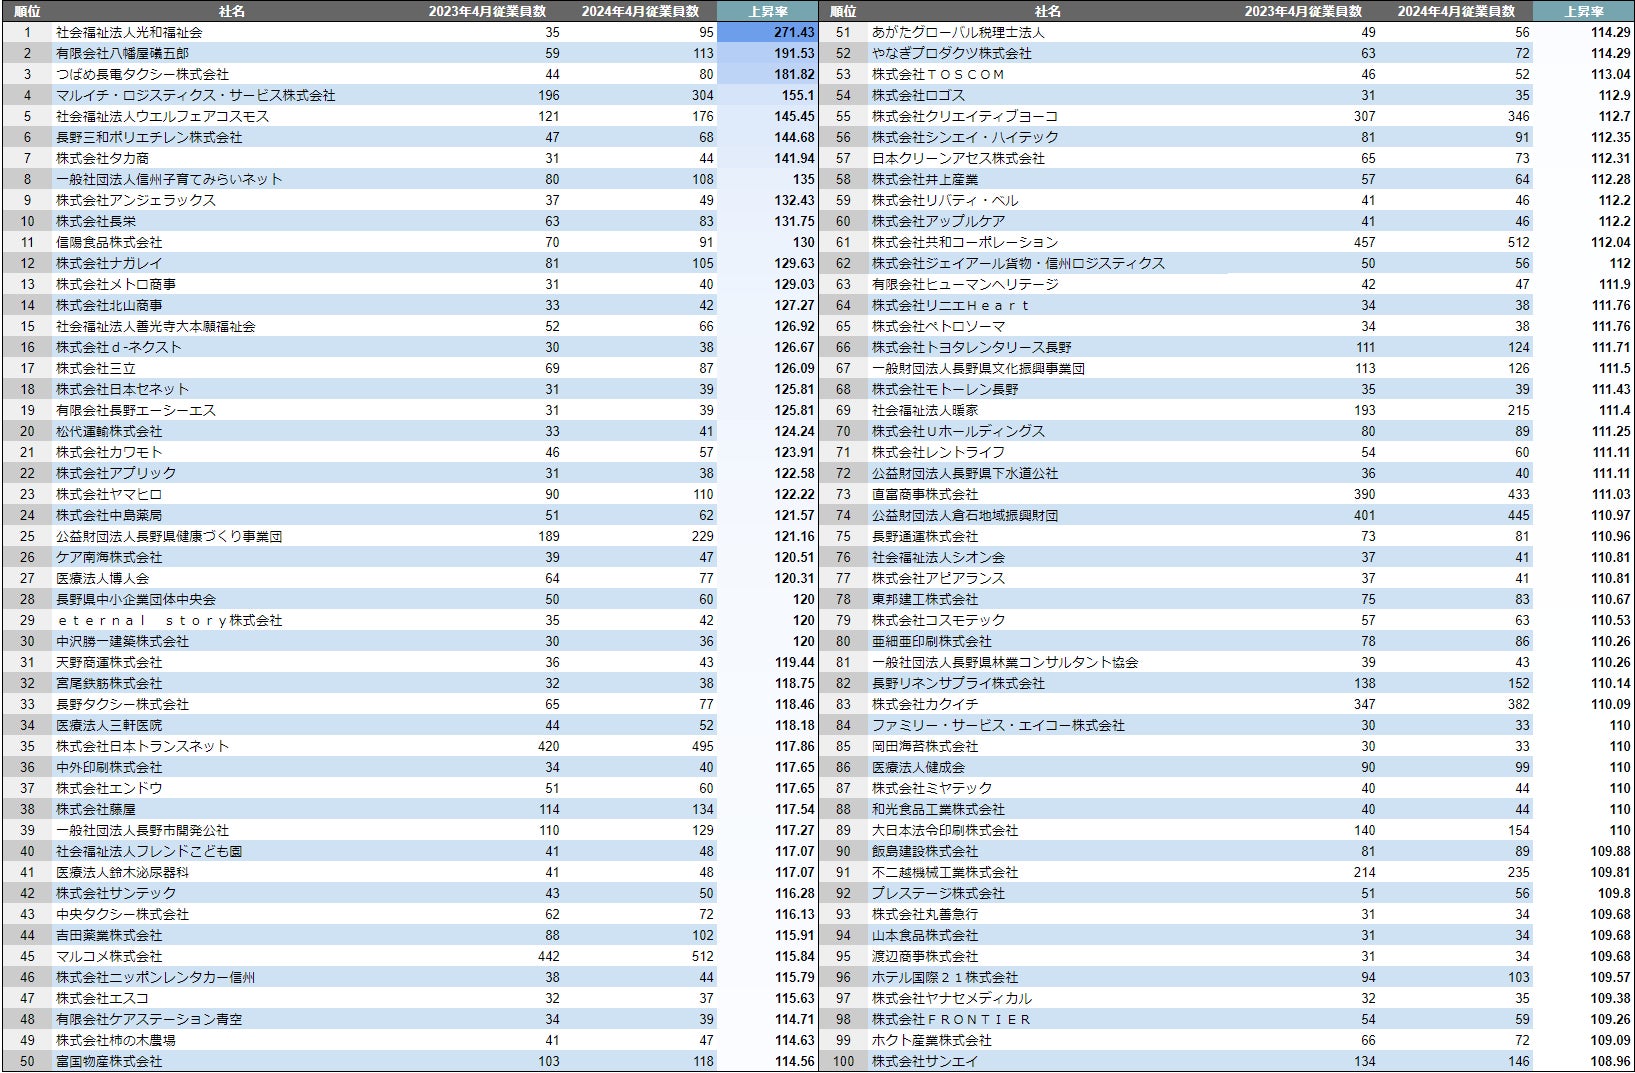Select the company 株式会社日本セネット
The image size is (1635, 1073).
122,389
